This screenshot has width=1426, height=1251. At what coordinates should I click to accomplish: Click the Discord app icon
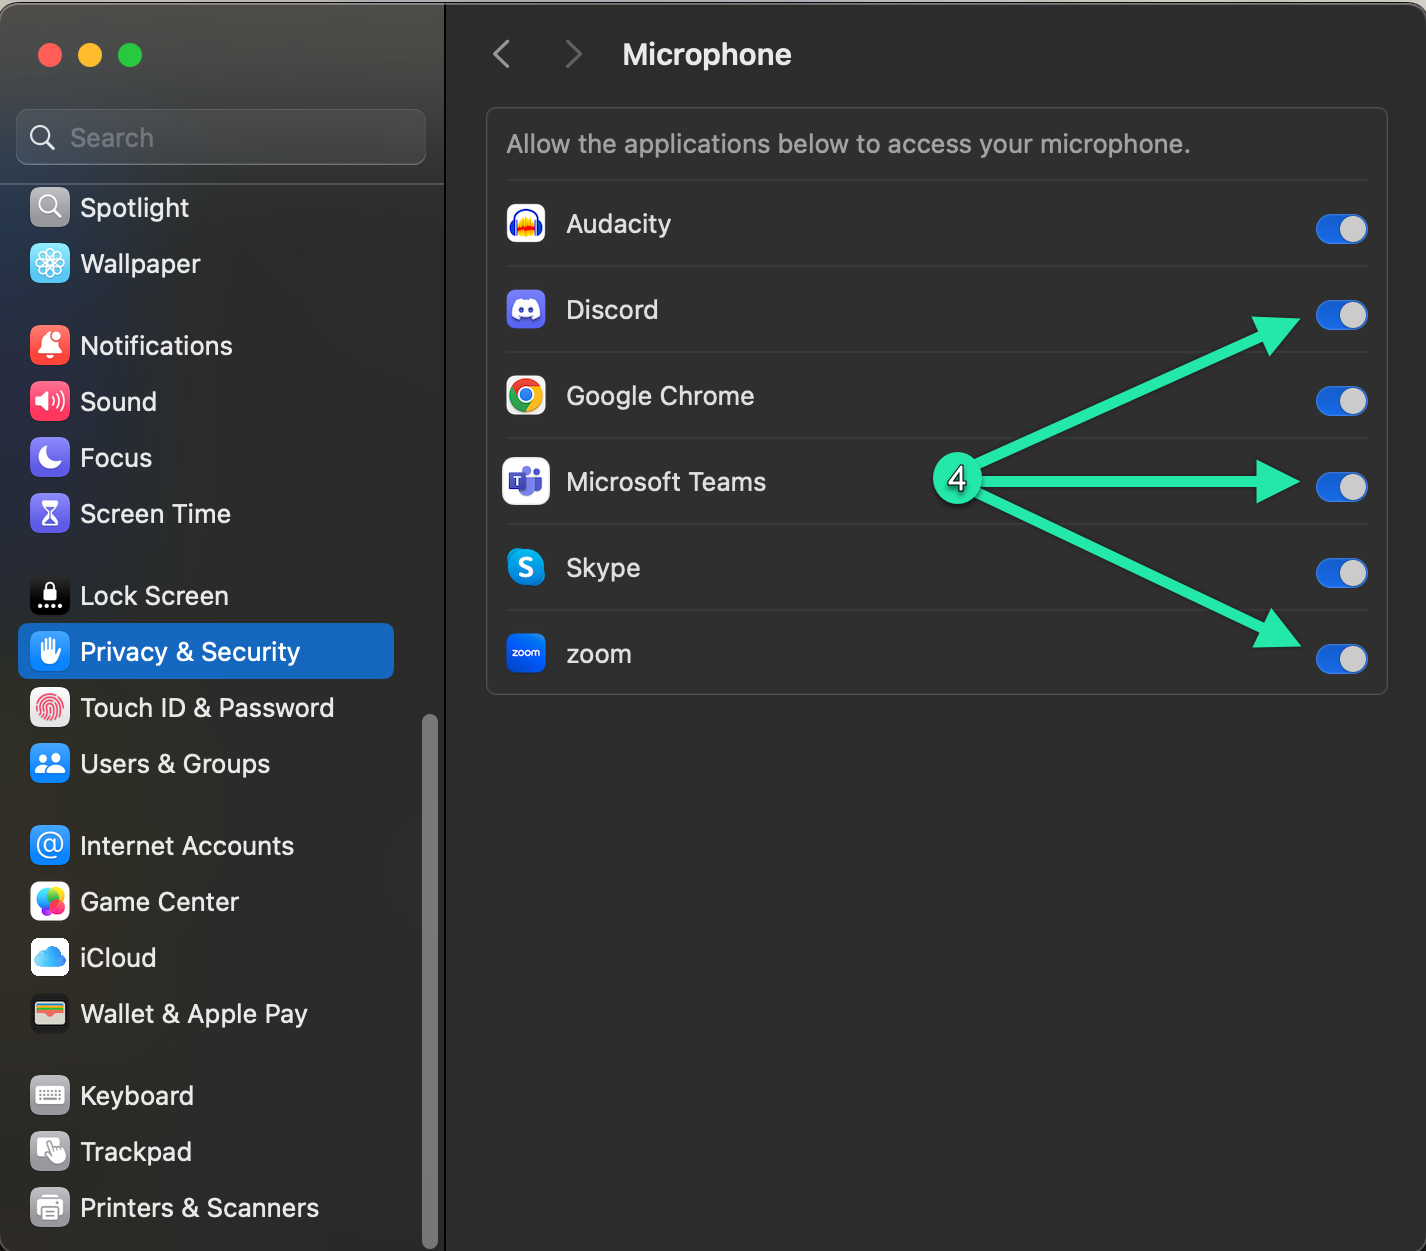pyautogui.click(x=526, y=310)
